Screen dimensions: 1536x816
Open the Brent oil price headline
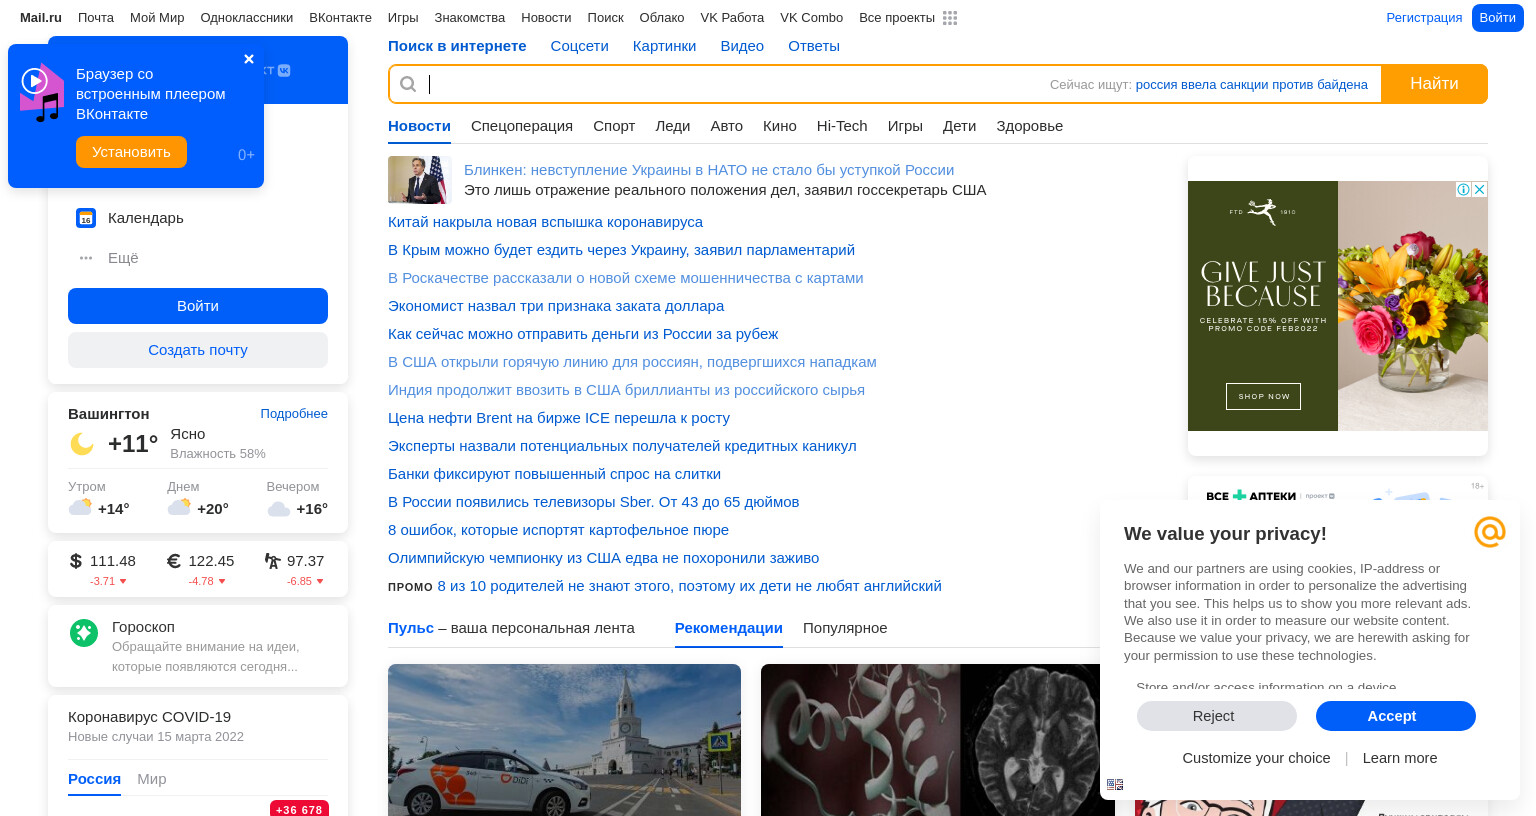pos(559,418)
